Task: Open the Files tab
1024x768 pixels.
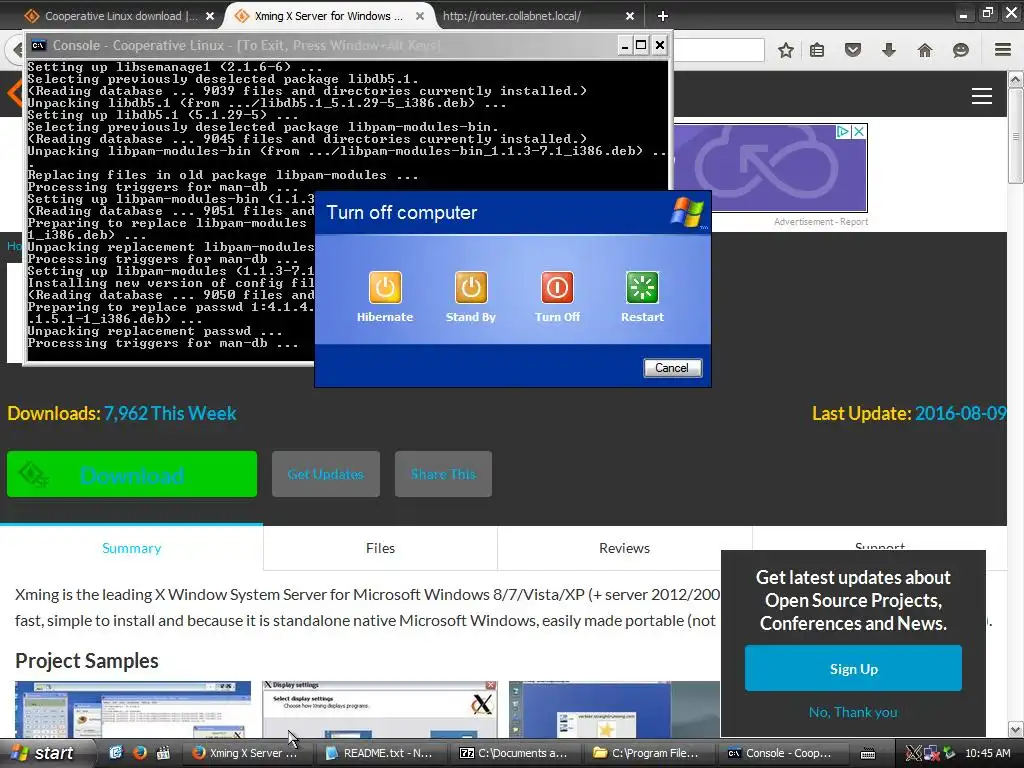Action: 380,548
